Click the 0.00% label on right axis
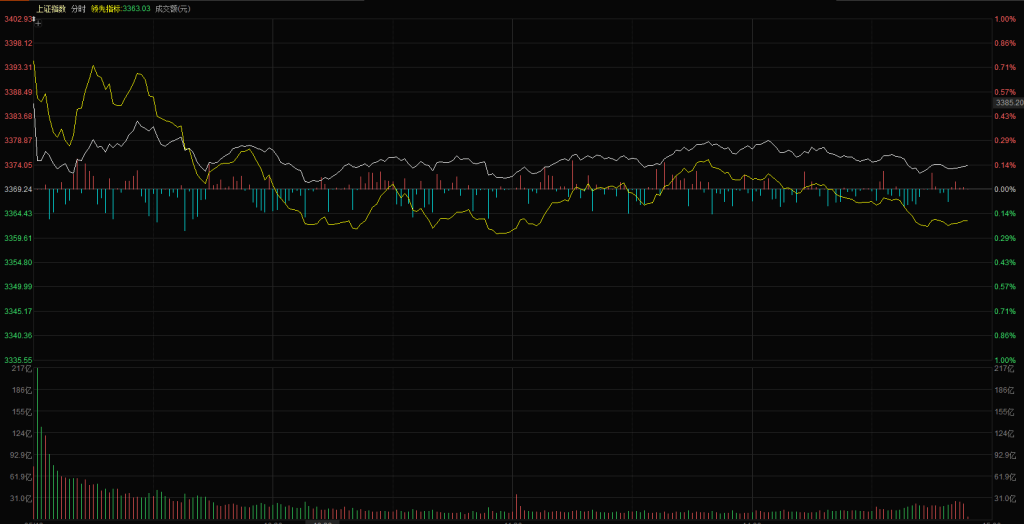Image resolution: width=1024 pixels, height=524 pixels. pyautogui.click(x=1005, y=189)
